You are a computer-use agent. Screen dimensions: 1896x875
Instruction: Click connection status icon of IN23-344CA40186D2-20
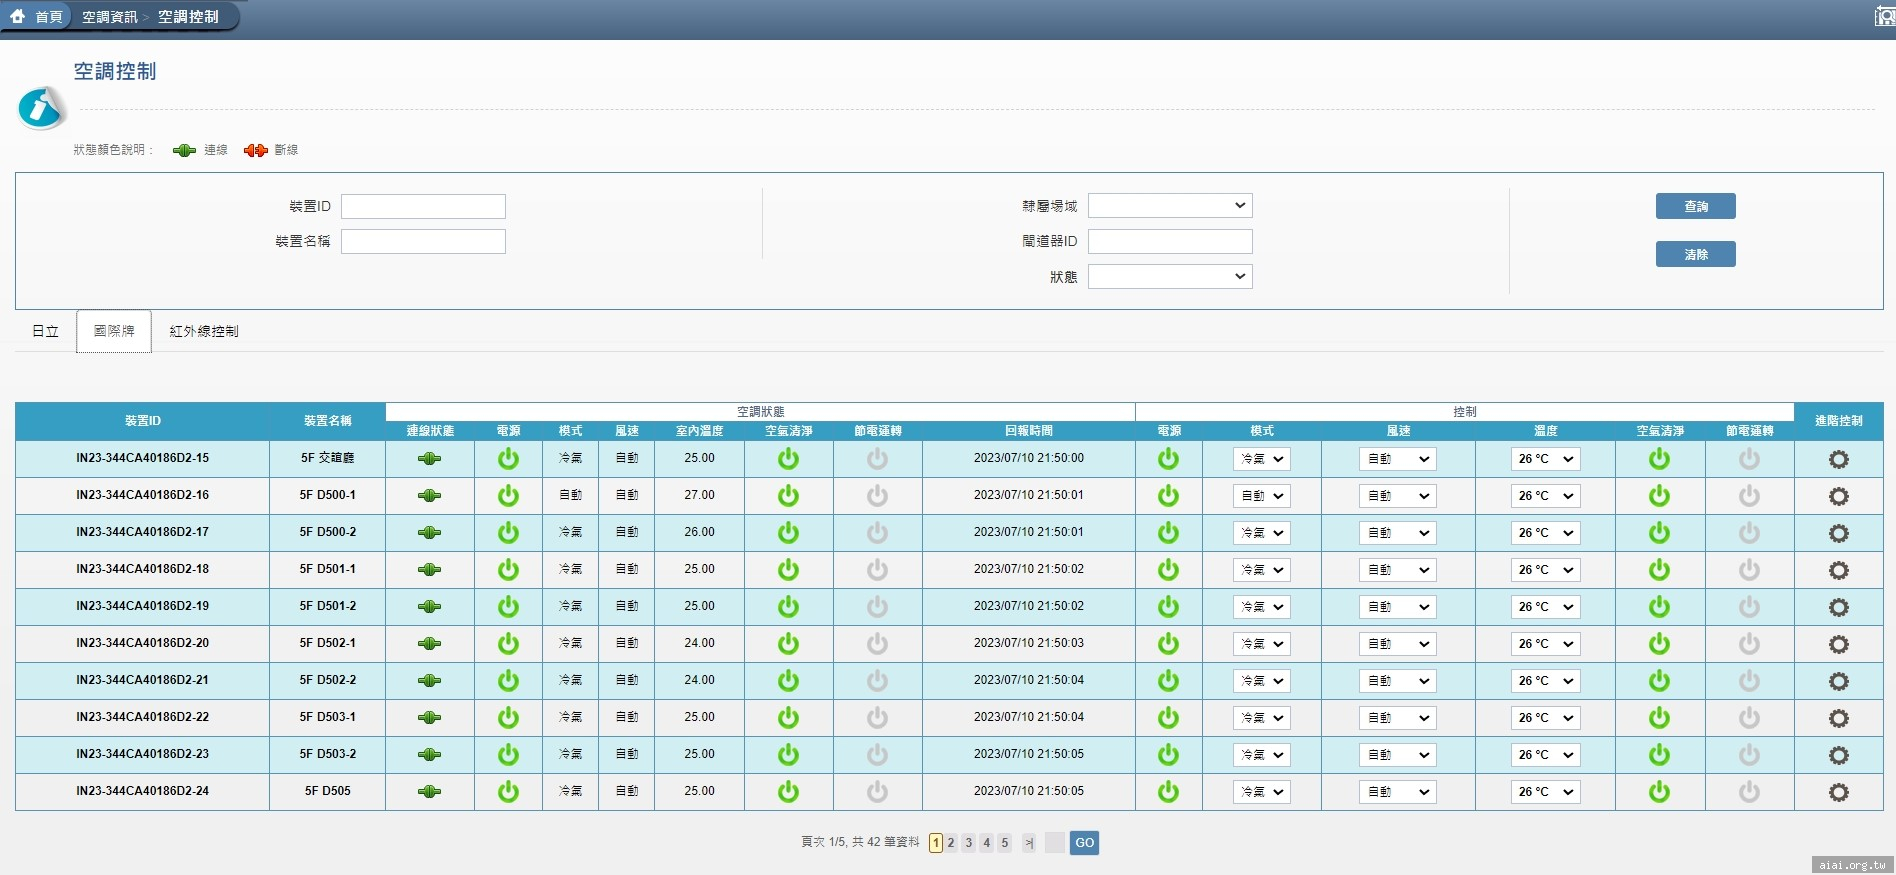pyautogui.click(x=429, y=644)
